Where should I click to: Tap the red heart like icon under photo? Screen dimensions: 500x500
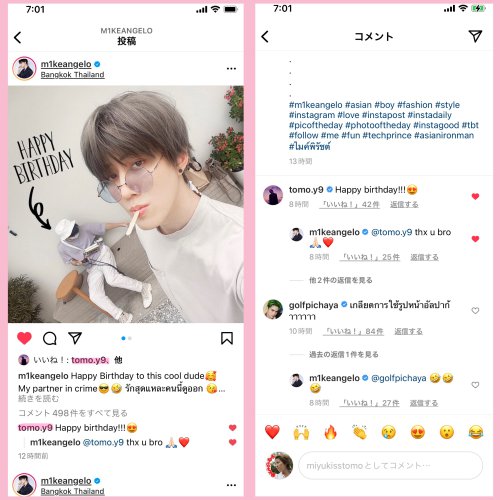point(24,338)
